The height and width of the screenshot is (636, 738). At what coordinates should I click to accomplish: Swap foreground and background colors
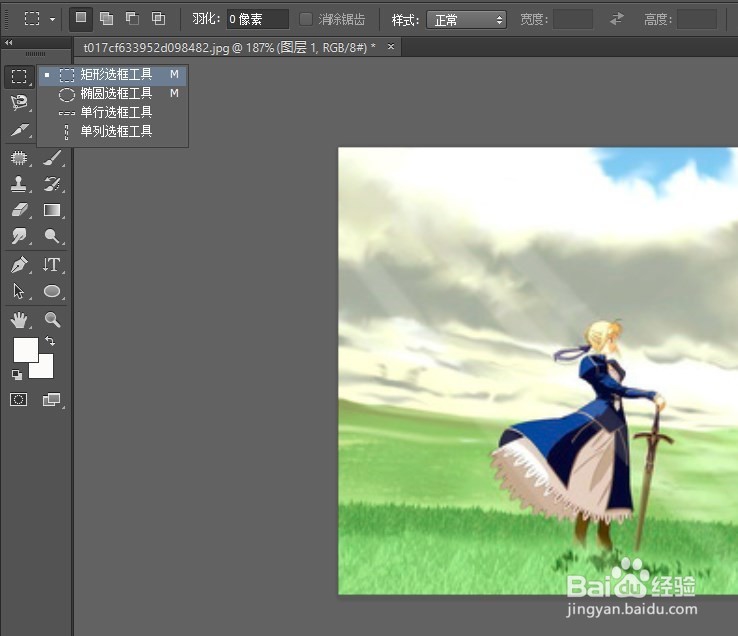(50, 340)
